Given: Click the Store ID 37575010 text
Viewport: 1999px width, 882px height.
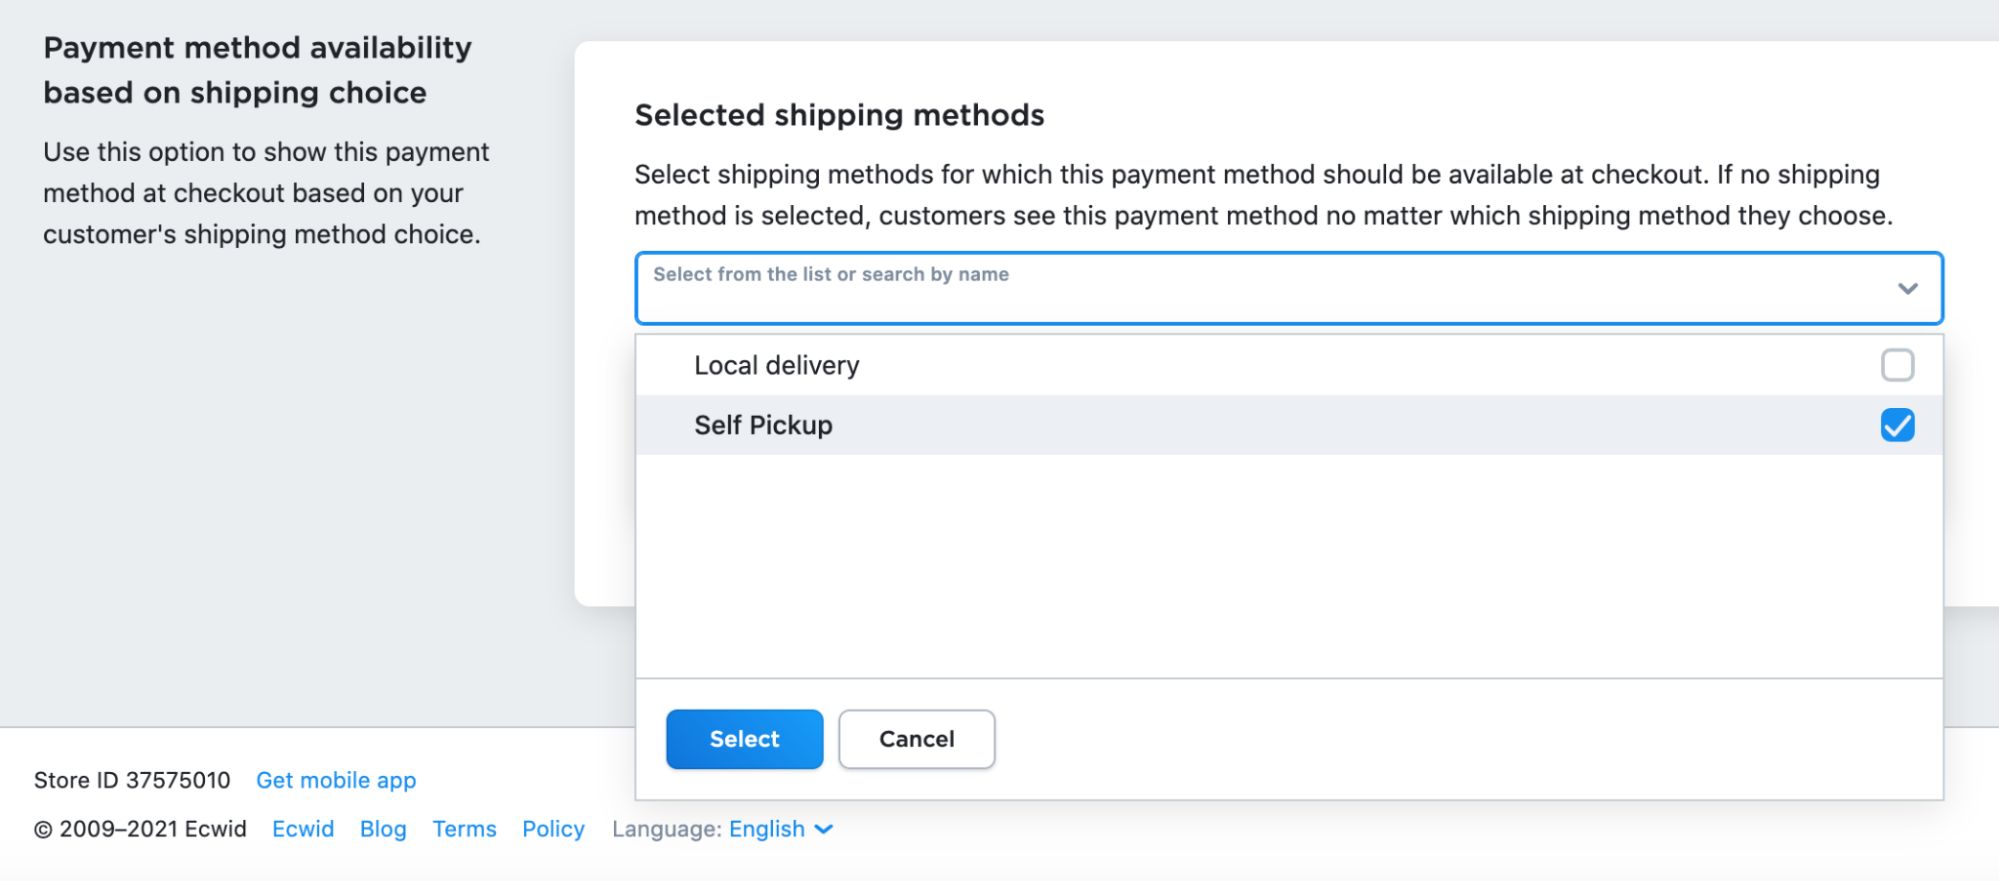Looking at the screenshot, I should 132,780.
